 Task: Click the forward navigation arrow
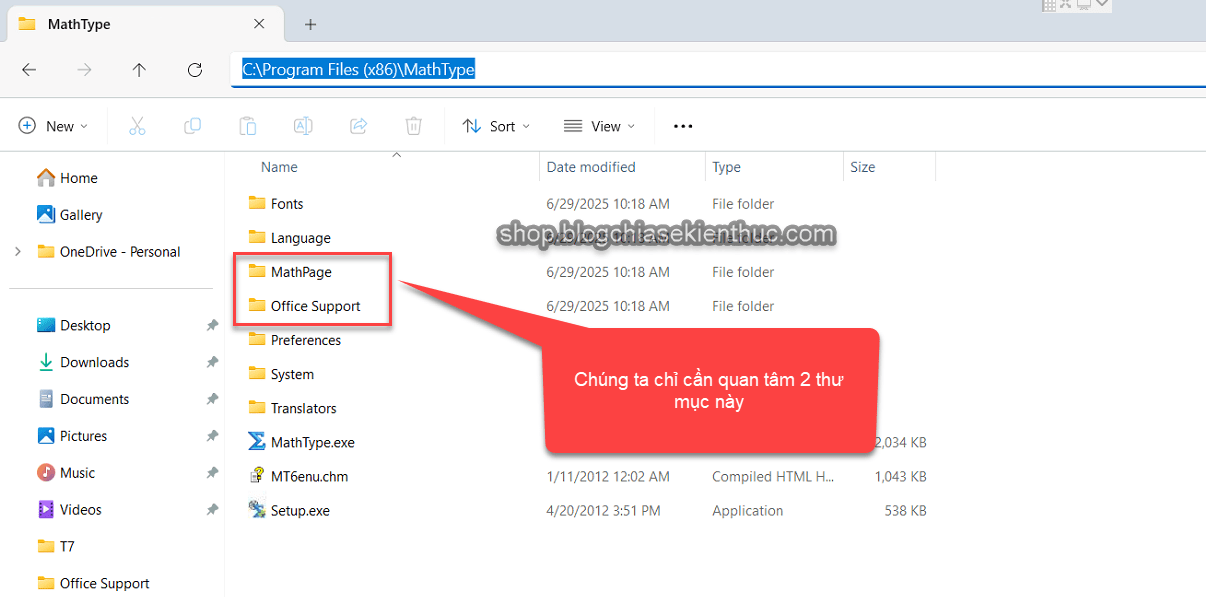tap(85, 70)
